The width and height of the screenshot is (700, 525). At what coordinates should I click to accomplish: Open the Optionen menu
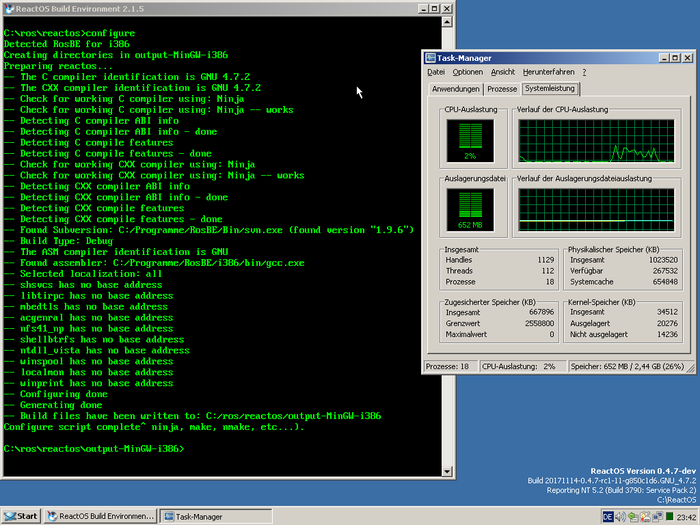tap(467, 72)
